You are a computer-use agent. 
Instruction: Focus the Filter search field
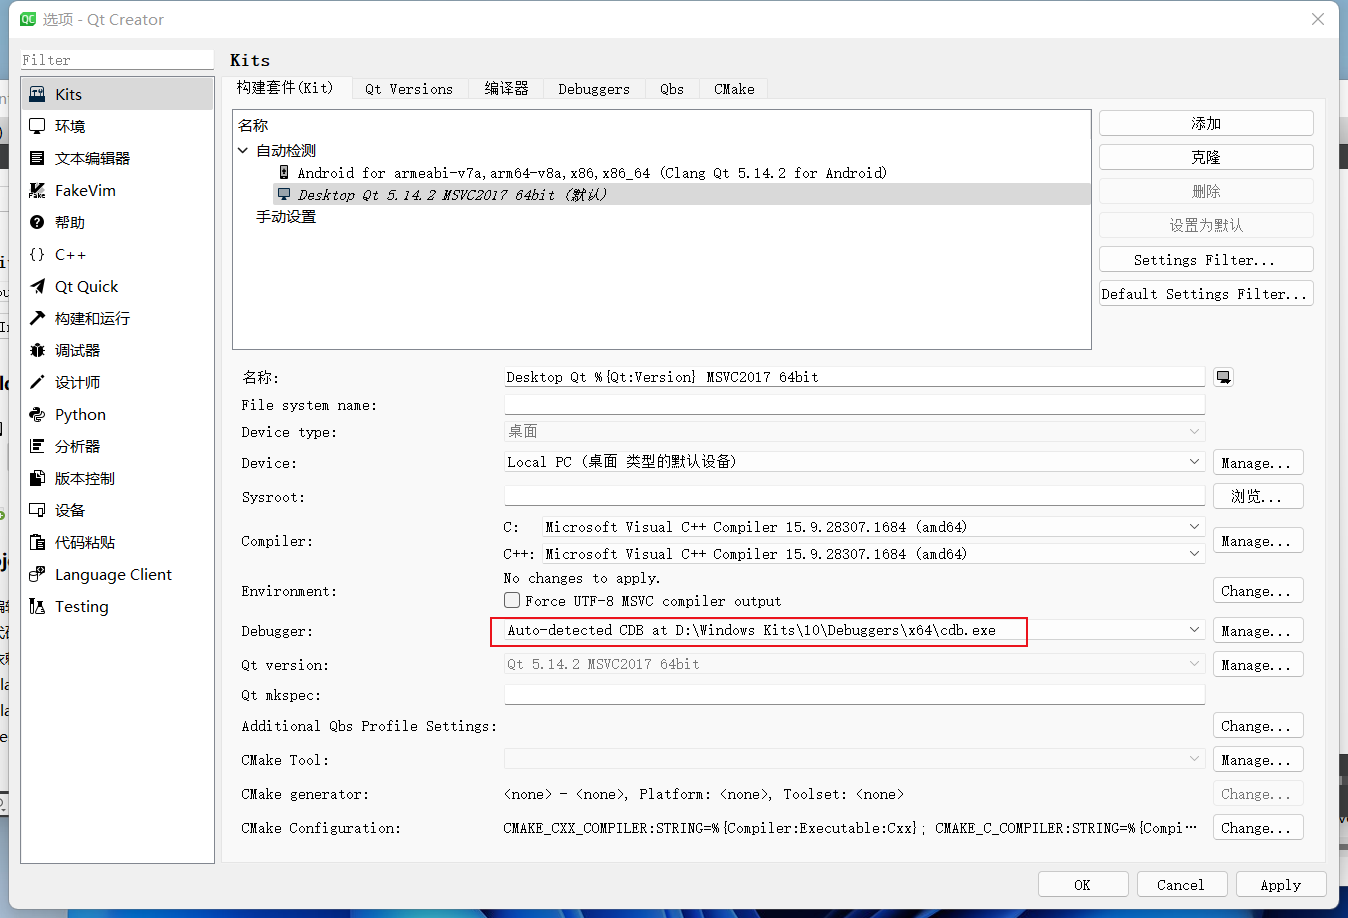coord(117,60)
